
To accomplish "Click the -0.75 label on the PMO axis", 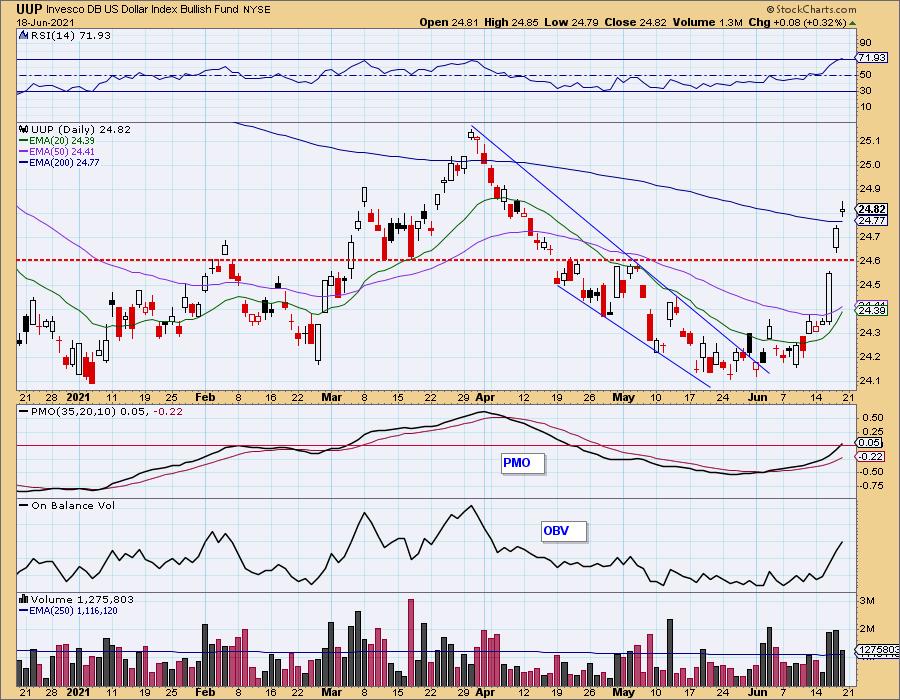I will pyautogui.click(x=871, y=486).
